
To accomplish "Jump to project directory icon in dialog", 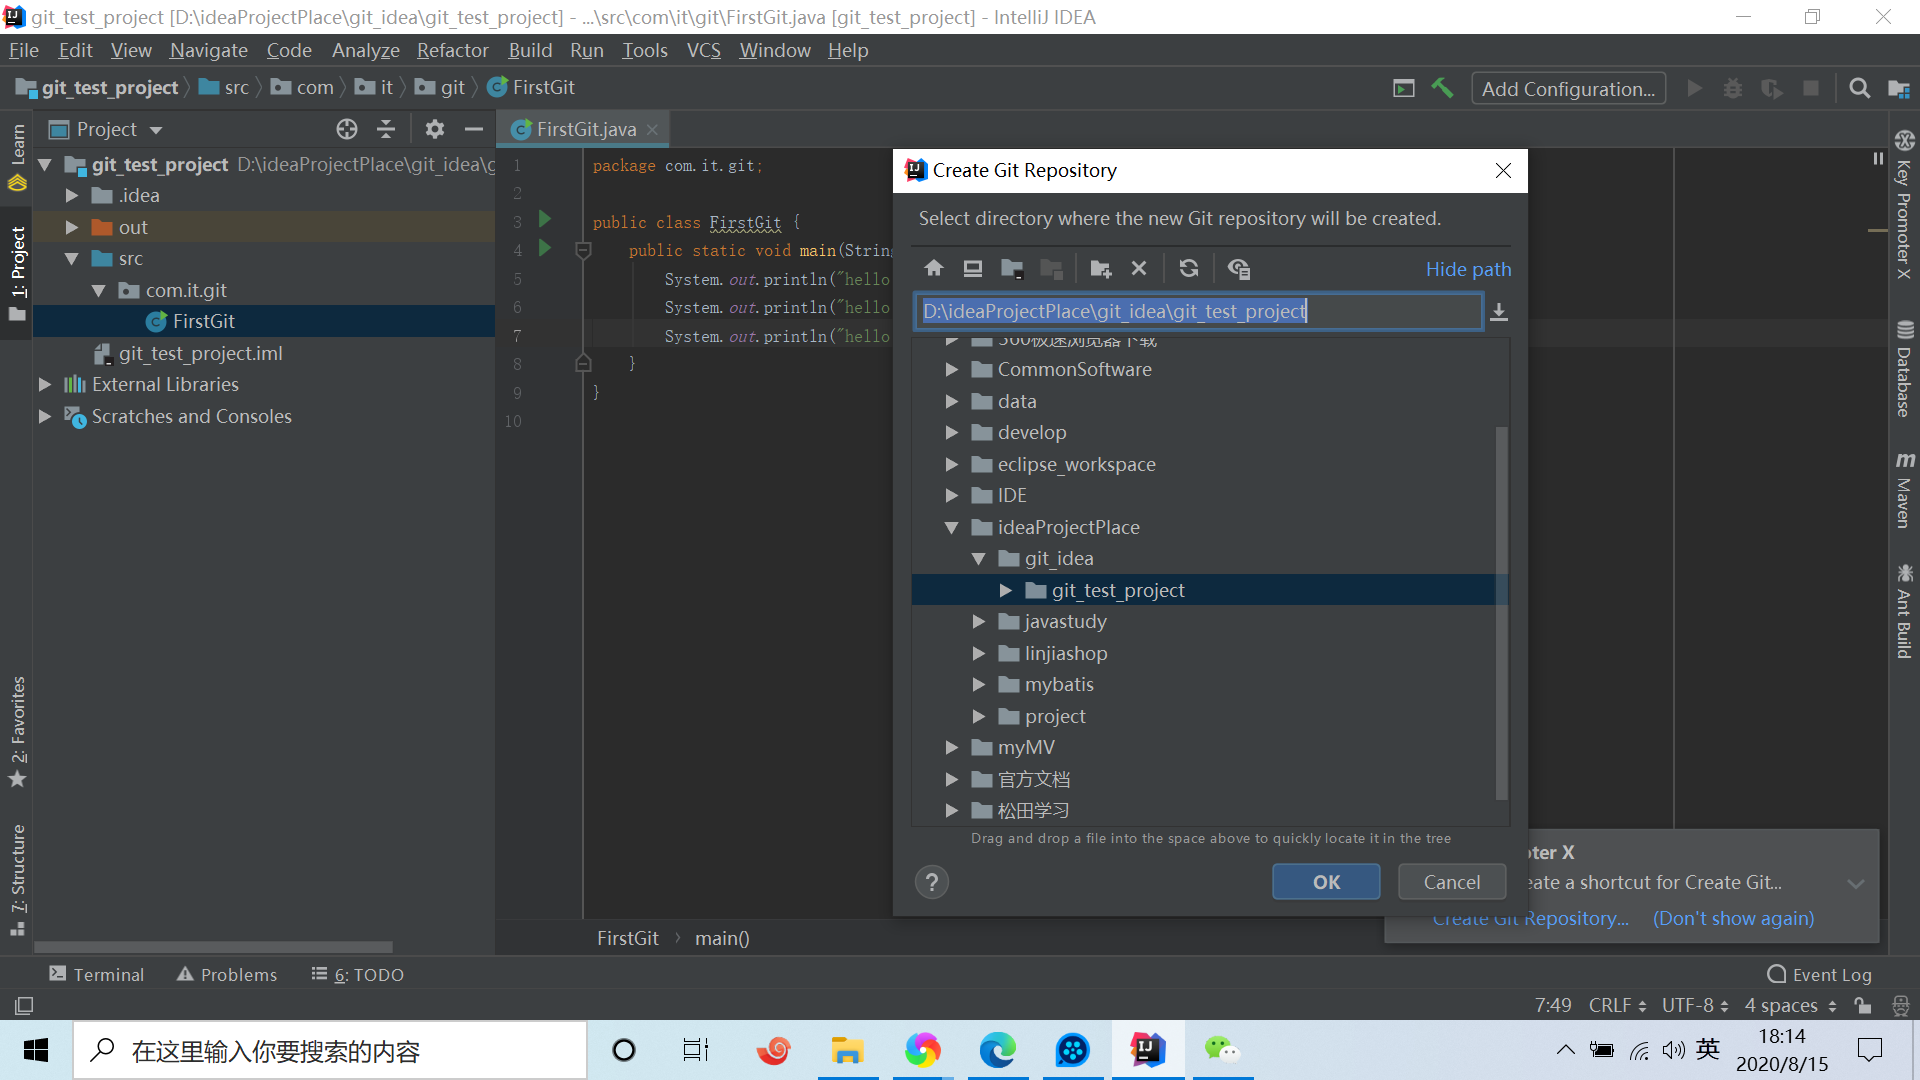I will (1012, 268).
